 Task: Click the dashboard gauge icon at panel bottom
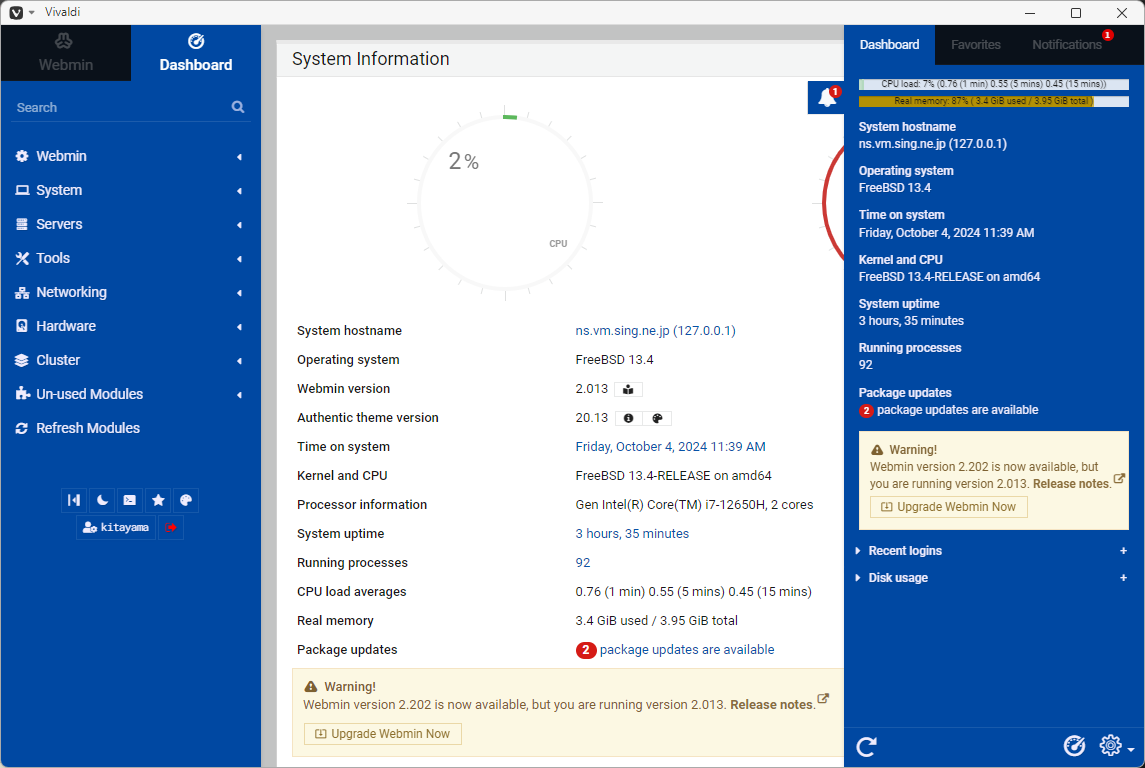click(x=1074, y=745)
